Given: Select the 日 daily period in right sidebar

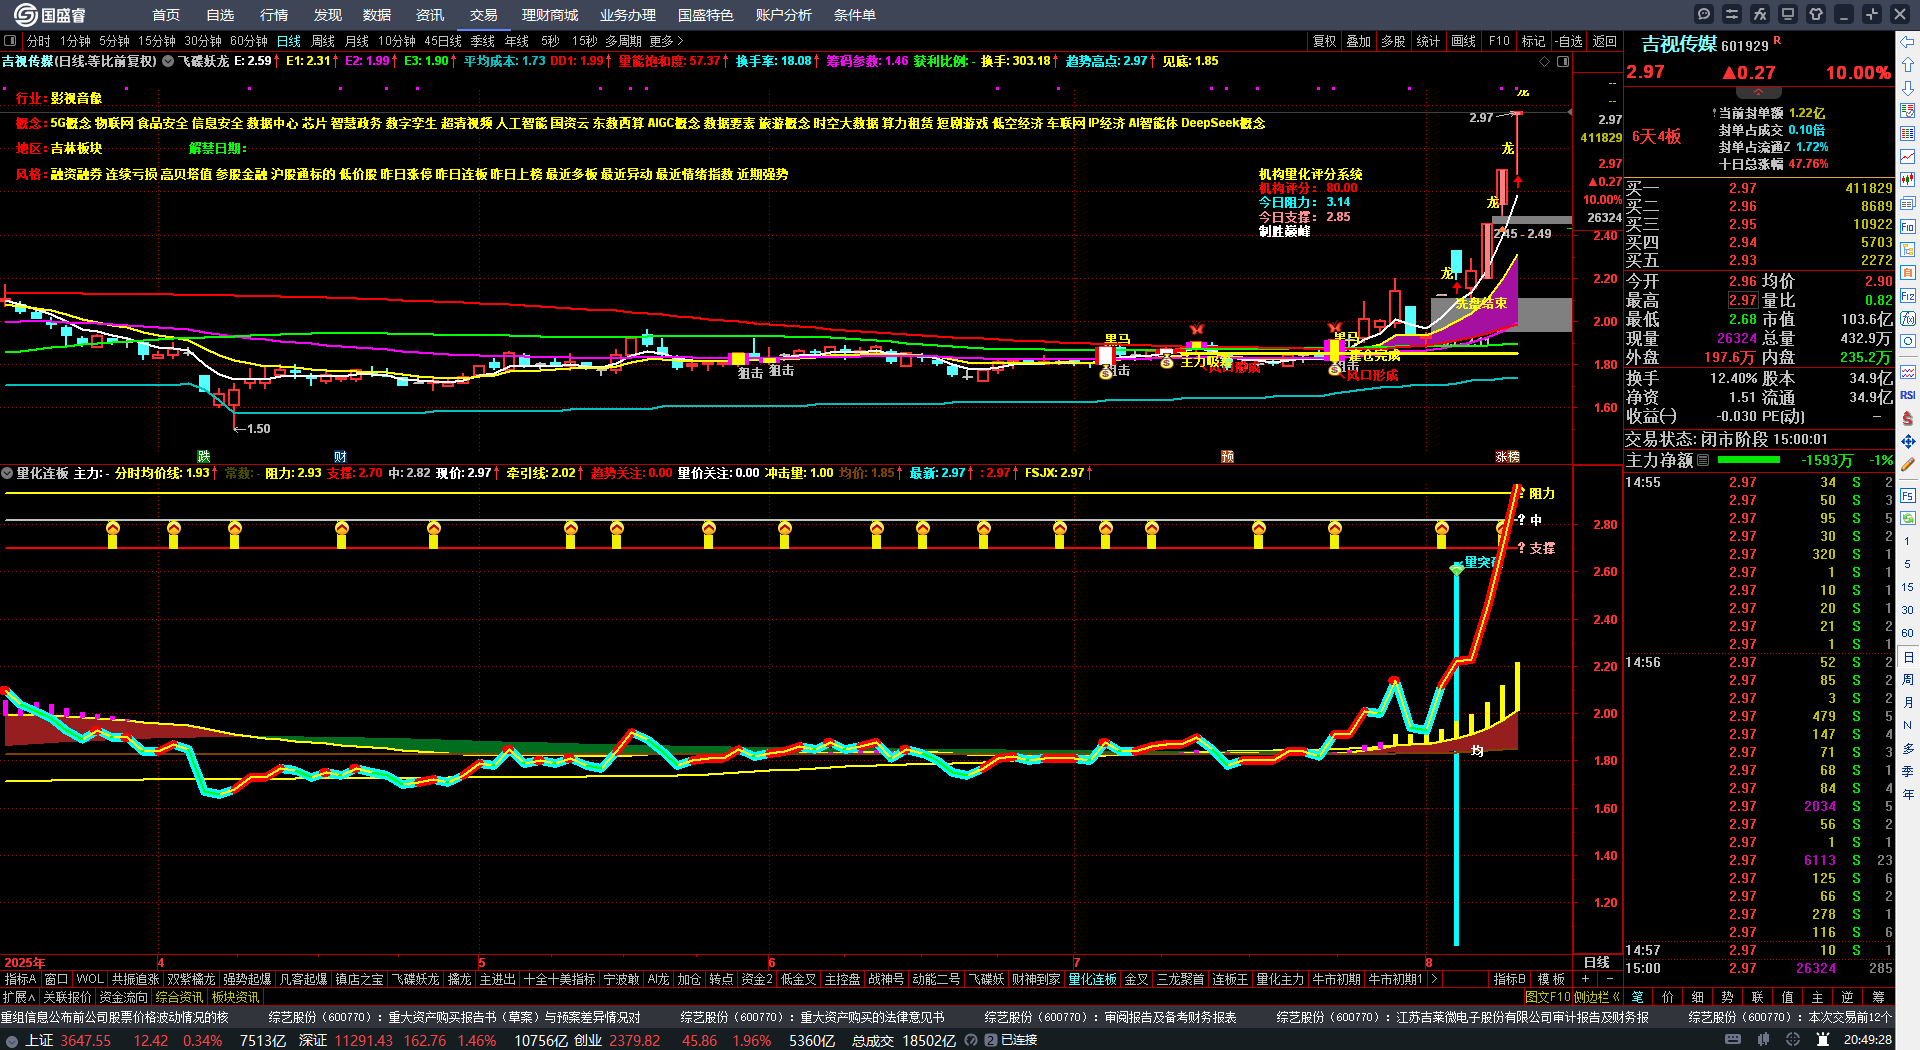Looking at the screenshot, I should click(x=1908, y=657).
